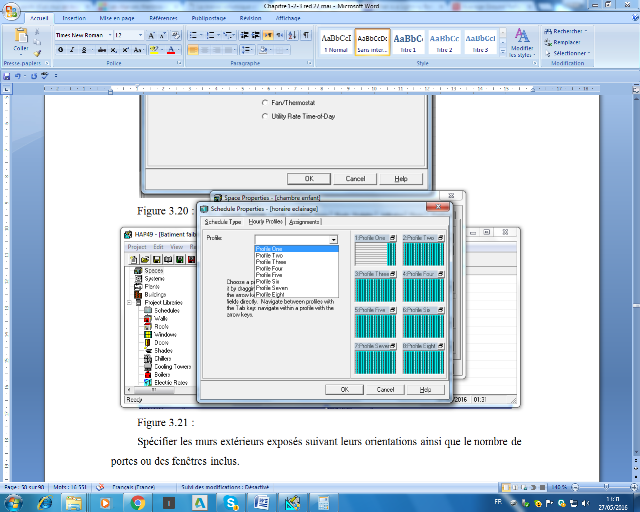Click Cancel in Schedule Properties dialog
The height and width of the screenshot is (512, 640).
(x=386, y=389)
